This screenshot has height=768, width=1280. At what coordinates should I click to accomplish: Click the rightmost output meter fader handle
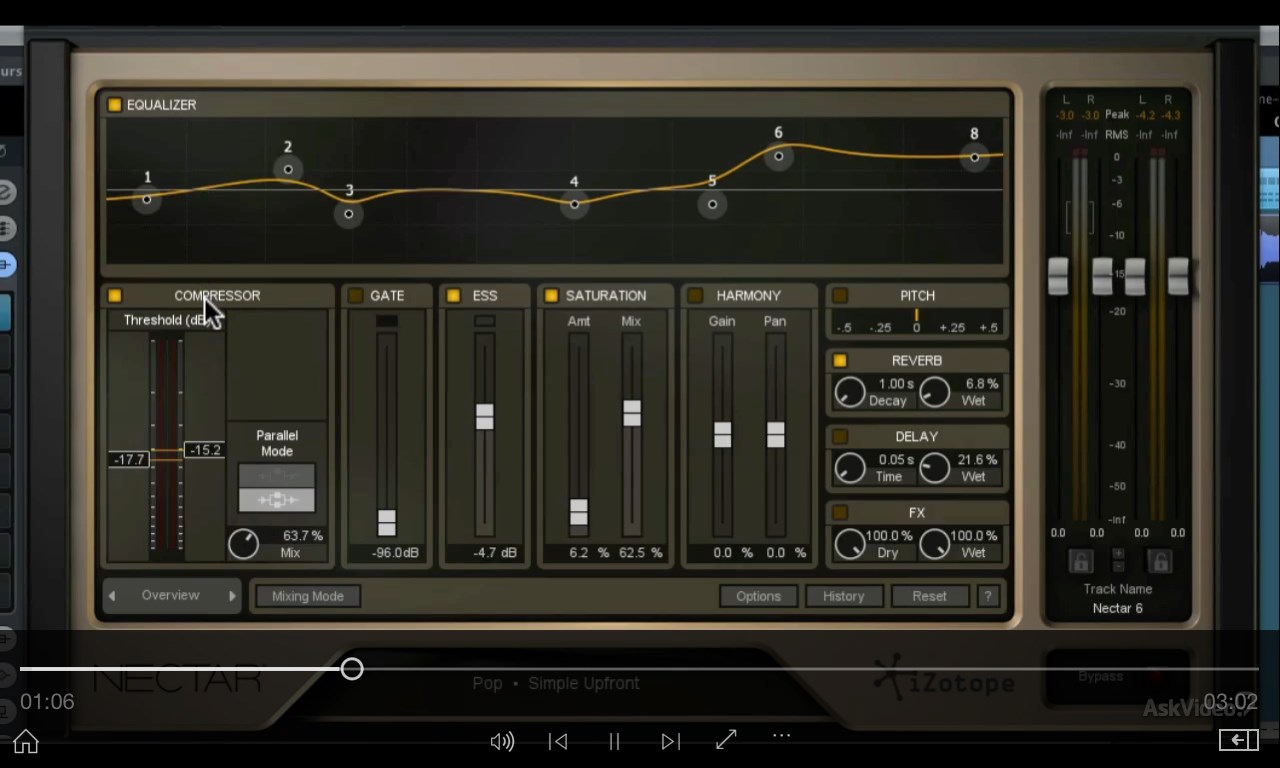click(1178, 276)
